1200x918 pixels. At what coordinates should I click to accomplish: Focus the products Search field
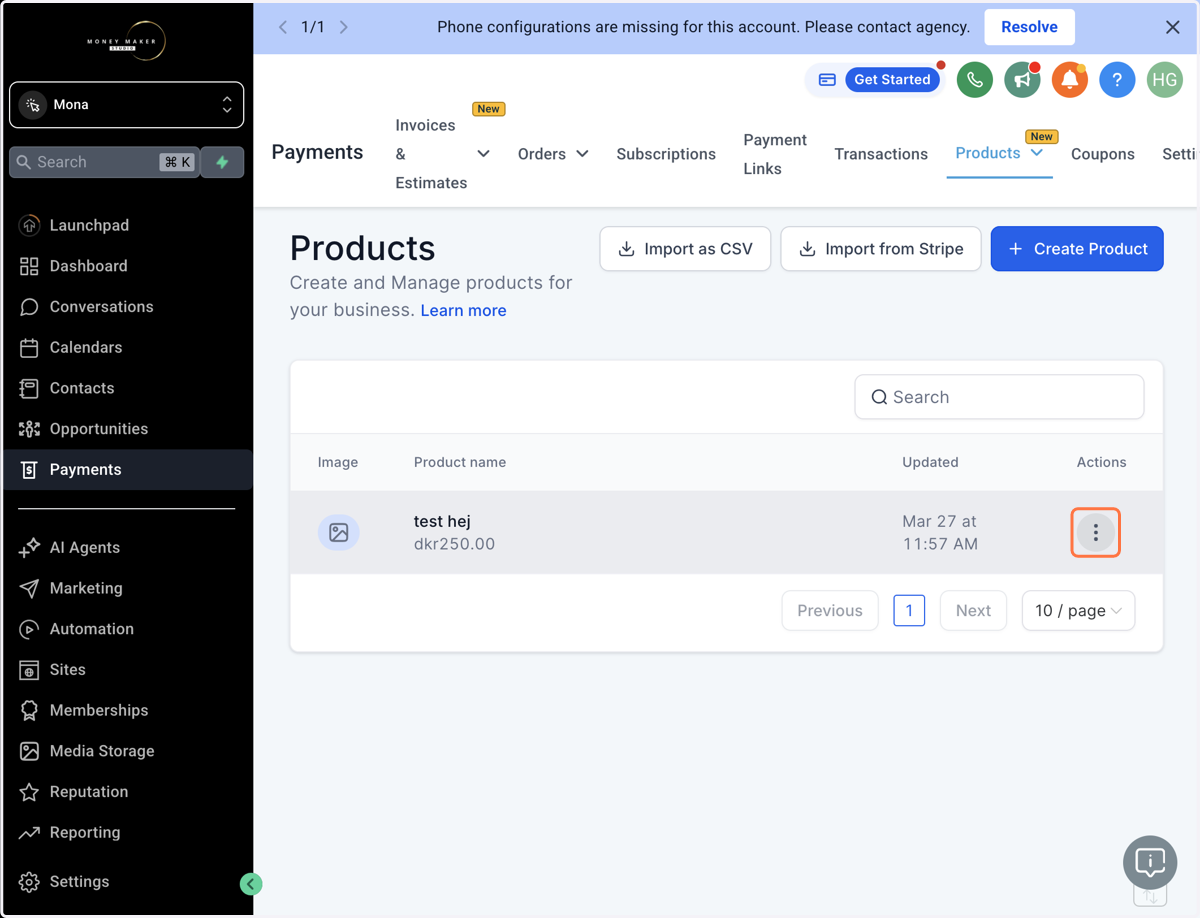[x=999, y=397]
